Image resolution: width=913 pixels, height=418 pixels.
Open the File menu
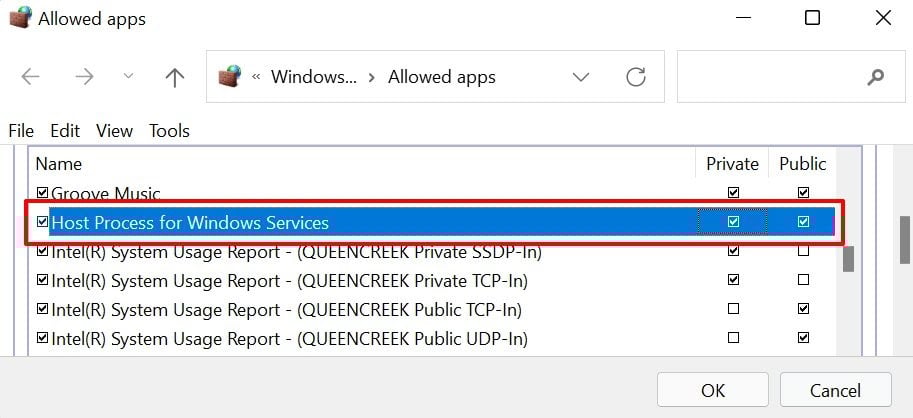pos(21,131)
